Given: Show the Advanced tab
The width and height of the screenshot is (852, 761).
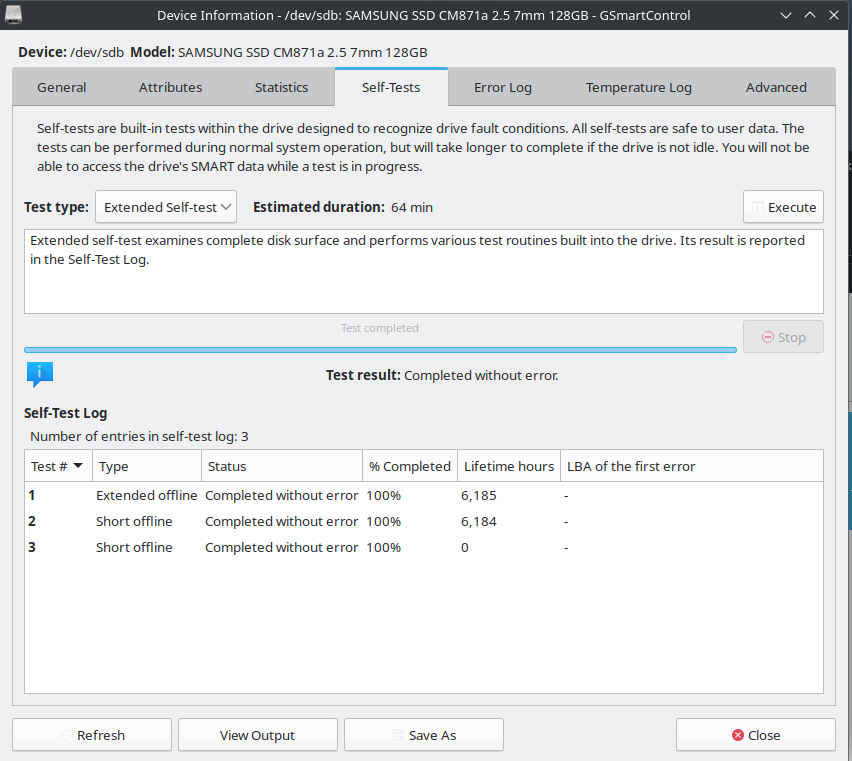Looking at the screenshot, I should point(776,87).
